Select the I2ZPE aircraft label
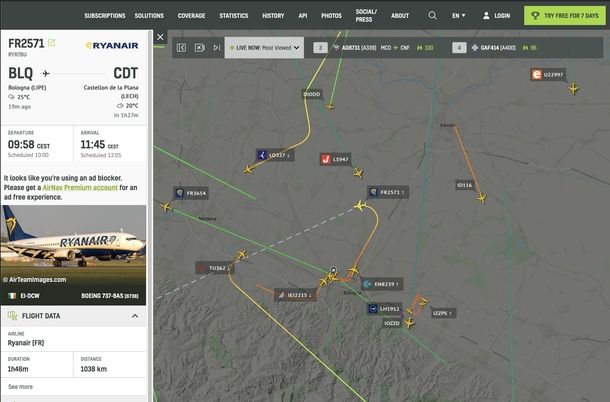This screenshot has width=610, height=402. pos(443,313)
